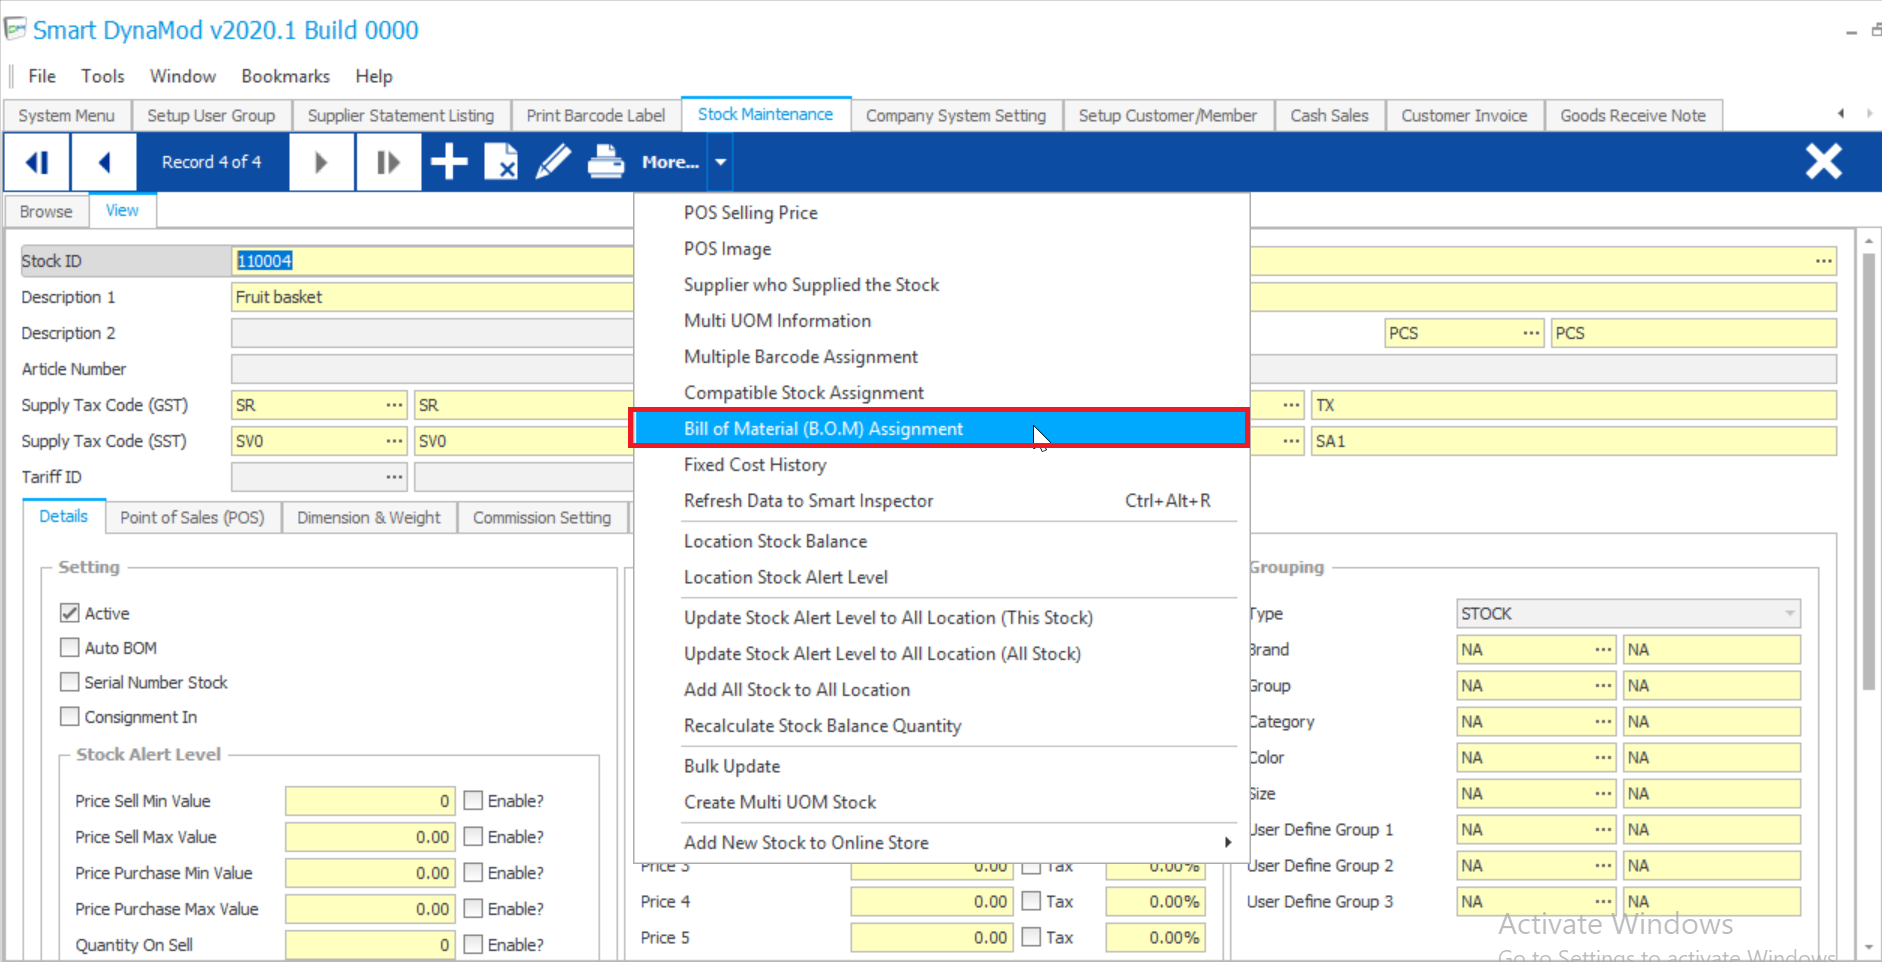Image resolution: width=1882 pixels, height=962 pixels.
Task: Open the File menu
Action: (42, 76)
